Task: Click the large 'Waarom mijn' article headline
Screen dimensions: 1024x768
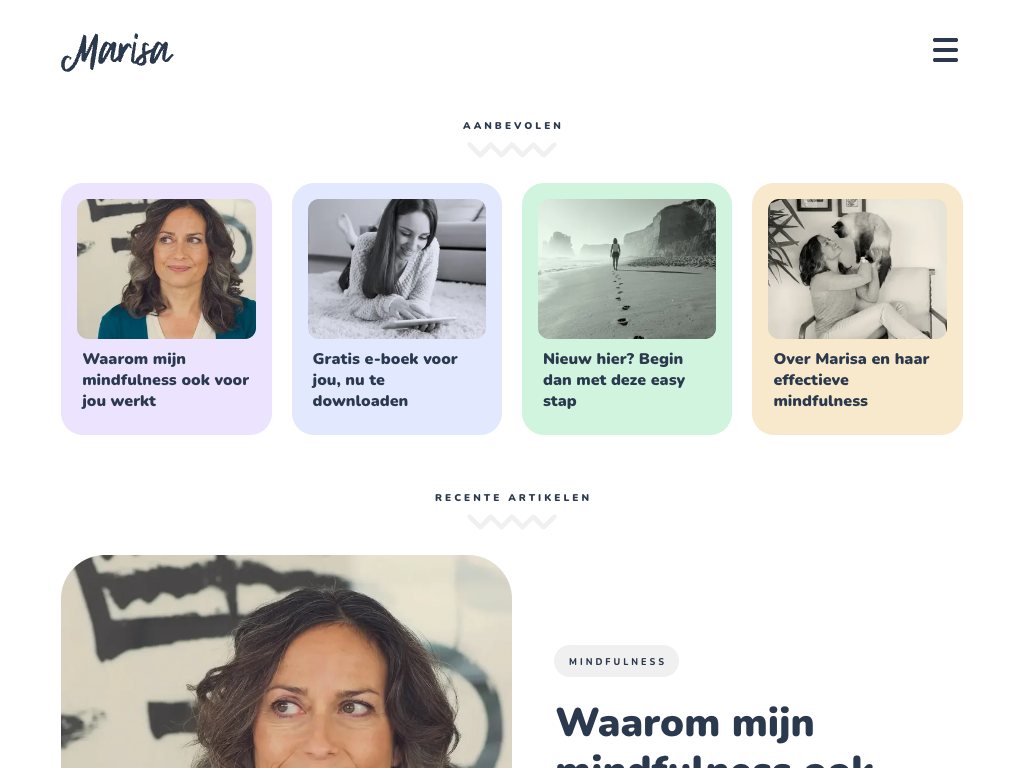Action: click(x=686, y=724)
